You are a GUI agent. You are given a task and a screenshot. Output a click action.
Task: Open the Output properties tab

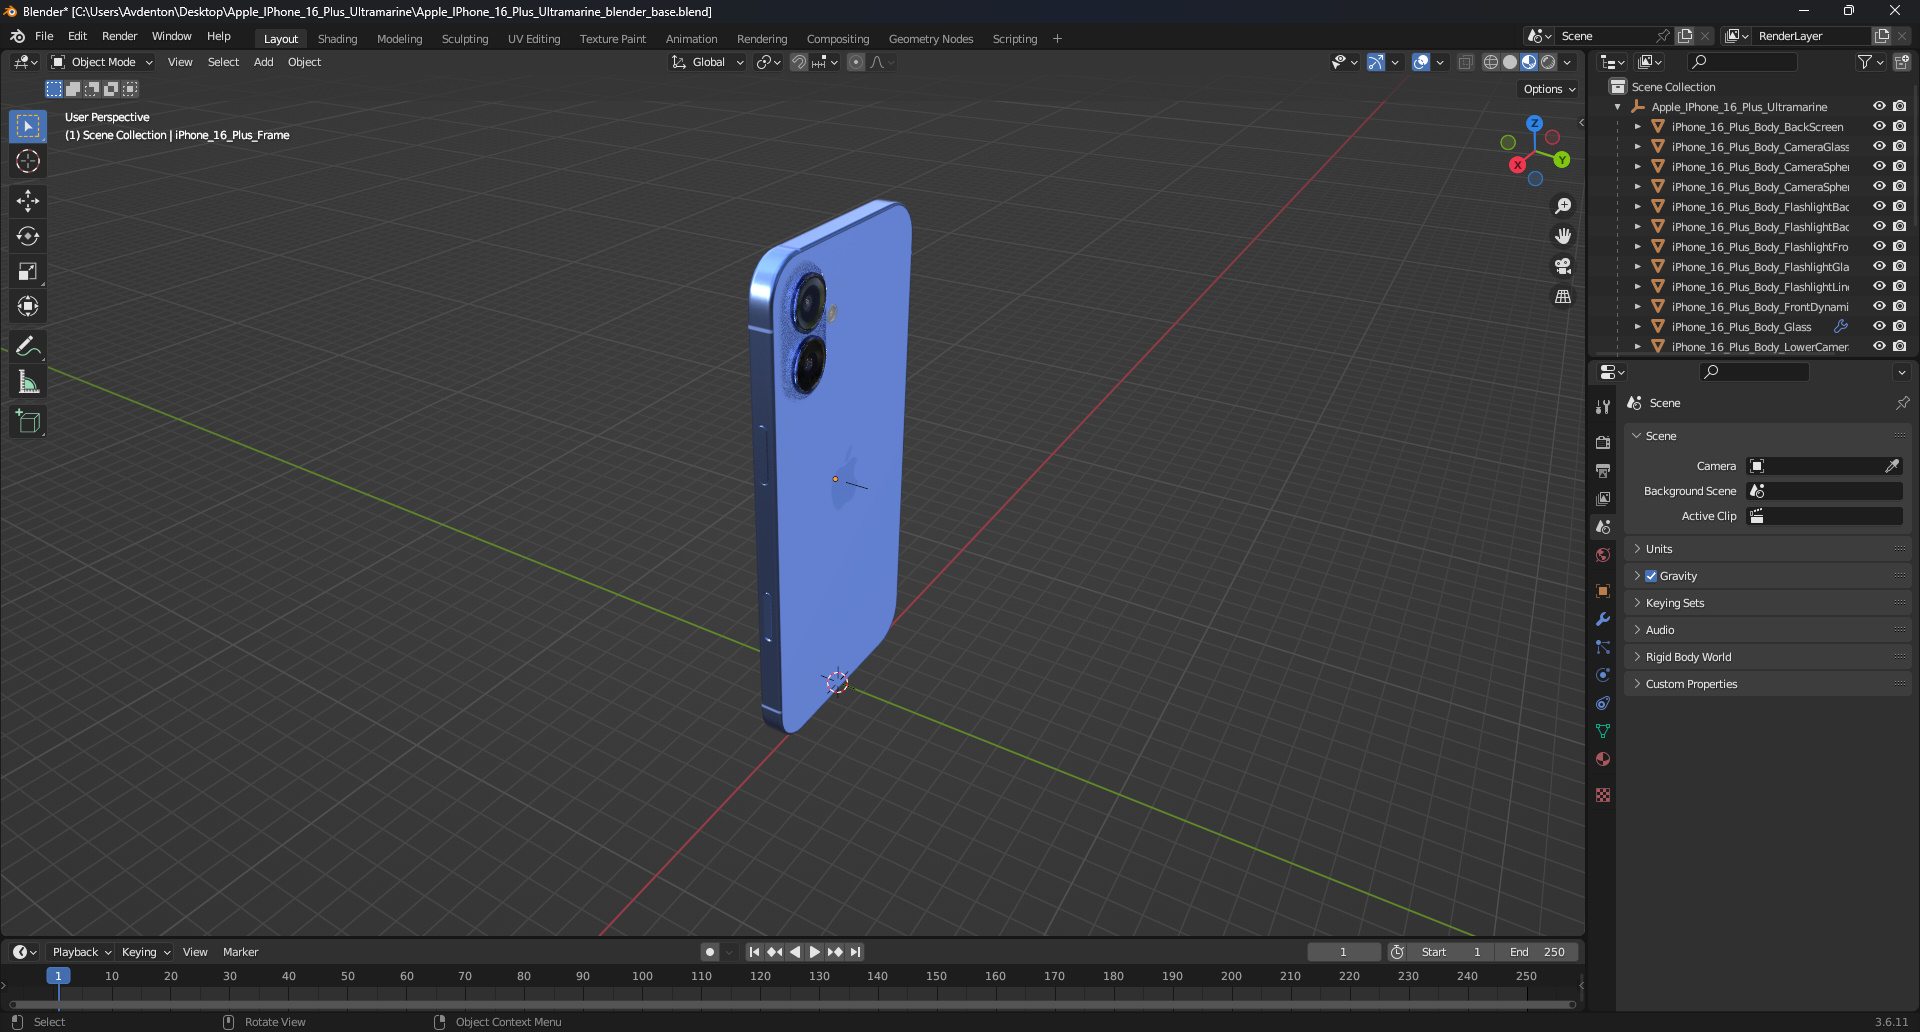pos(1603,470)
